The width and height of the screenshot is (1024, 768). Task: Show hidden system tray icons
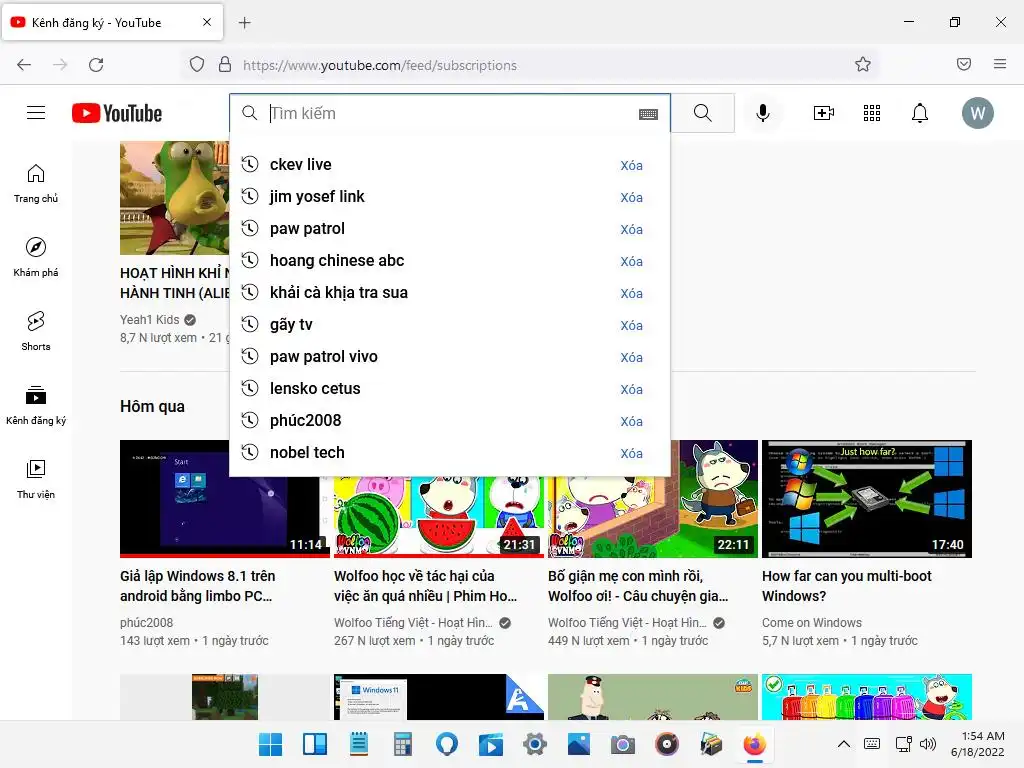click(844, 744)
